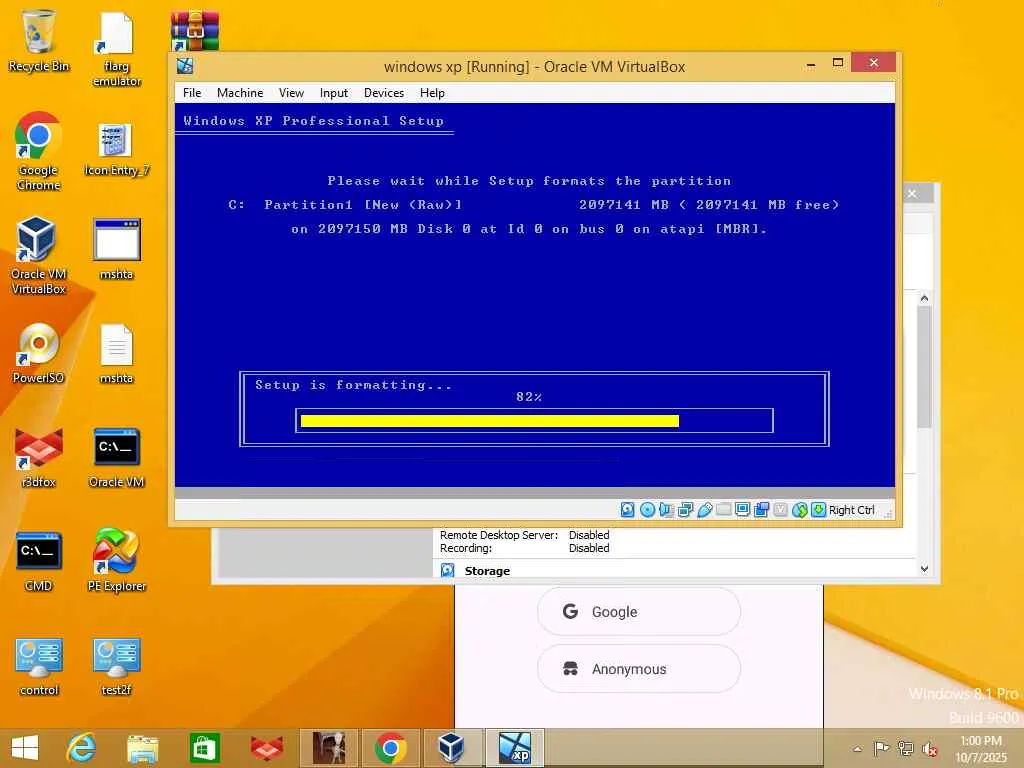Select the Recycle Bin desktop icon

click(39, 40)
